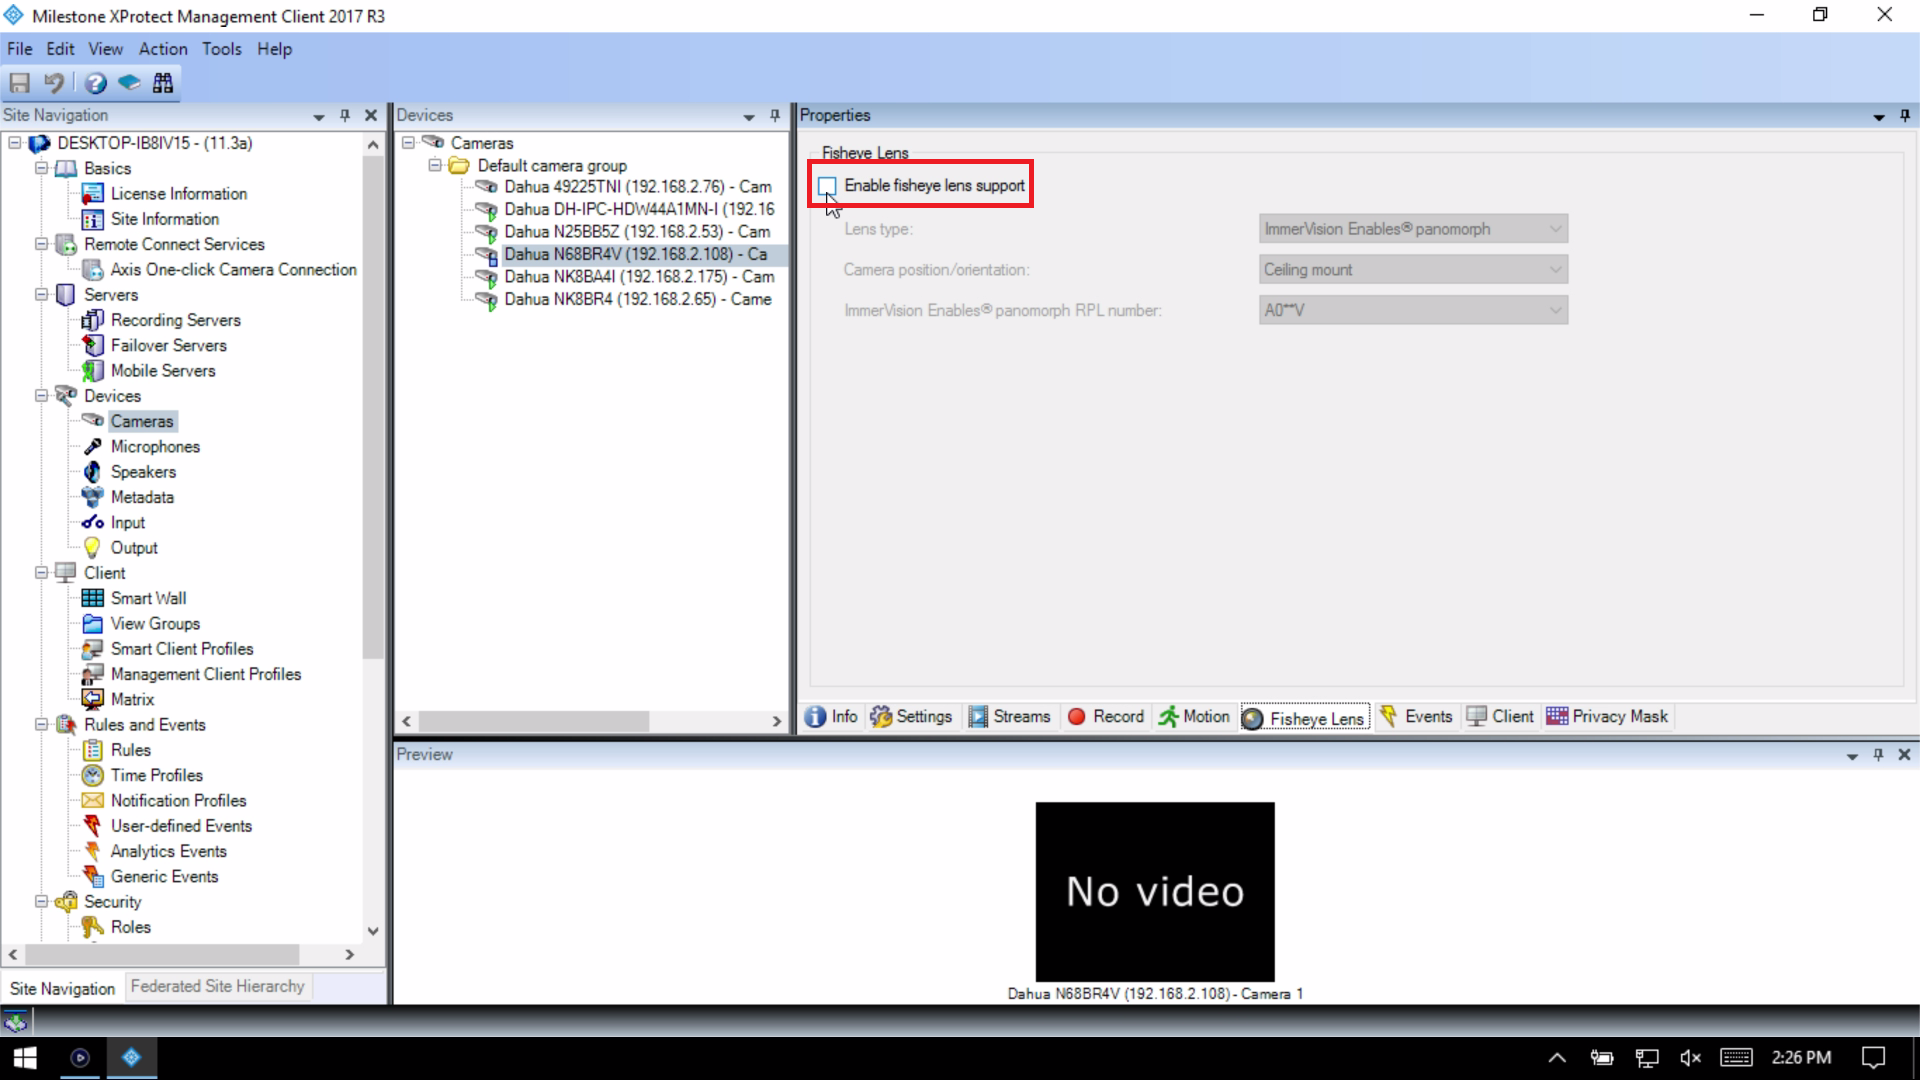This screenshot has width=1920, height=1080.
Task: Click the Save toolbar icon
Action: 20,83
